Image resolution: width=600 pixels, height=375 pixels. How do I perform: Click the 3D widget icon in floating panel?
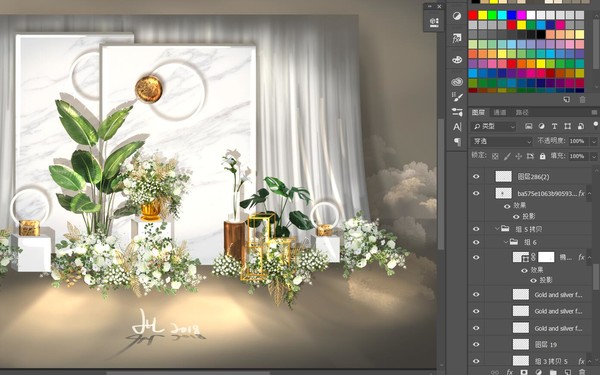click(434, 22)
